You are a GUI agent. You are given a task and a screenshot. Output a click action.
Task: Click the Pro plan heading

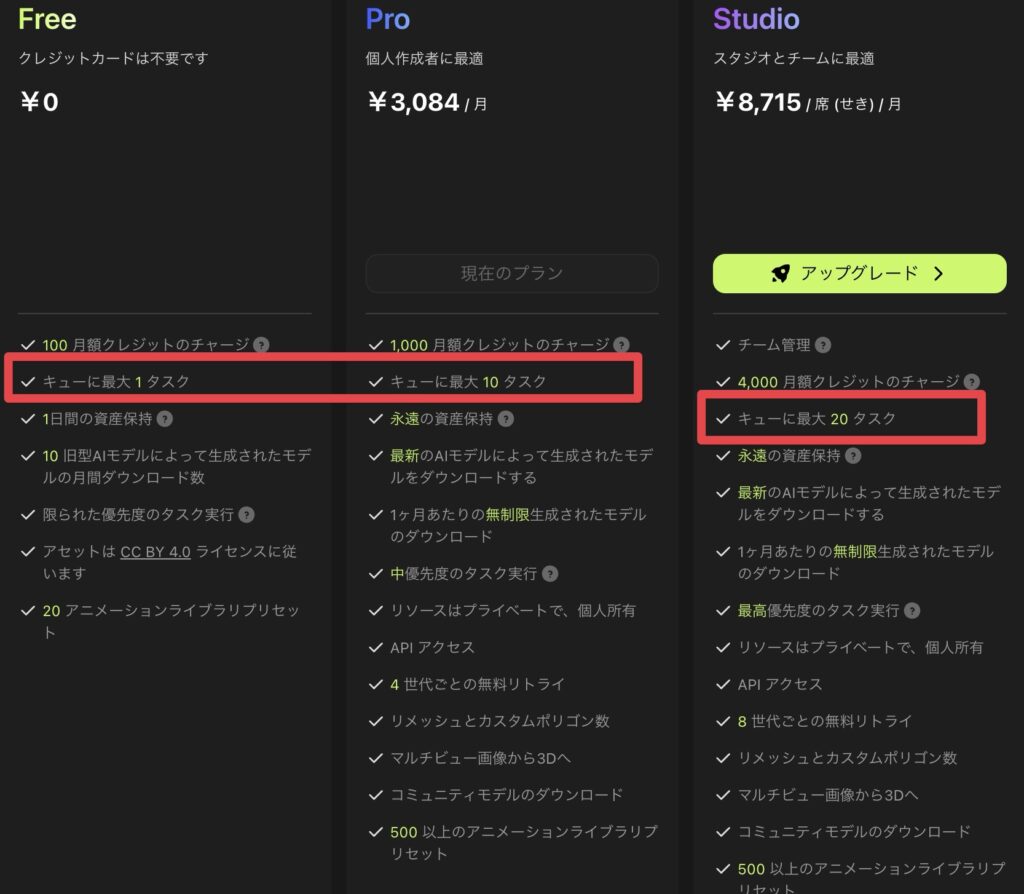pos(388,19)
